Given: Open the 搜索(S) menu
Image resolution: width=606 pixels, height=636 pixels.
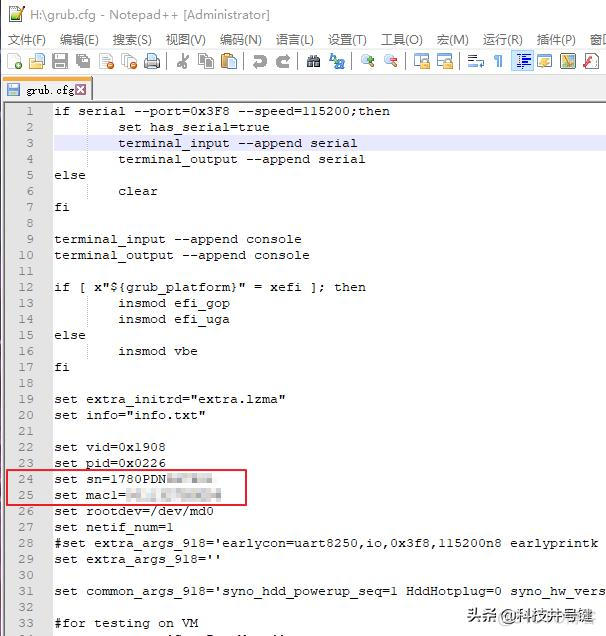Looking at the screenshot, I should click(x=132, y=40).
